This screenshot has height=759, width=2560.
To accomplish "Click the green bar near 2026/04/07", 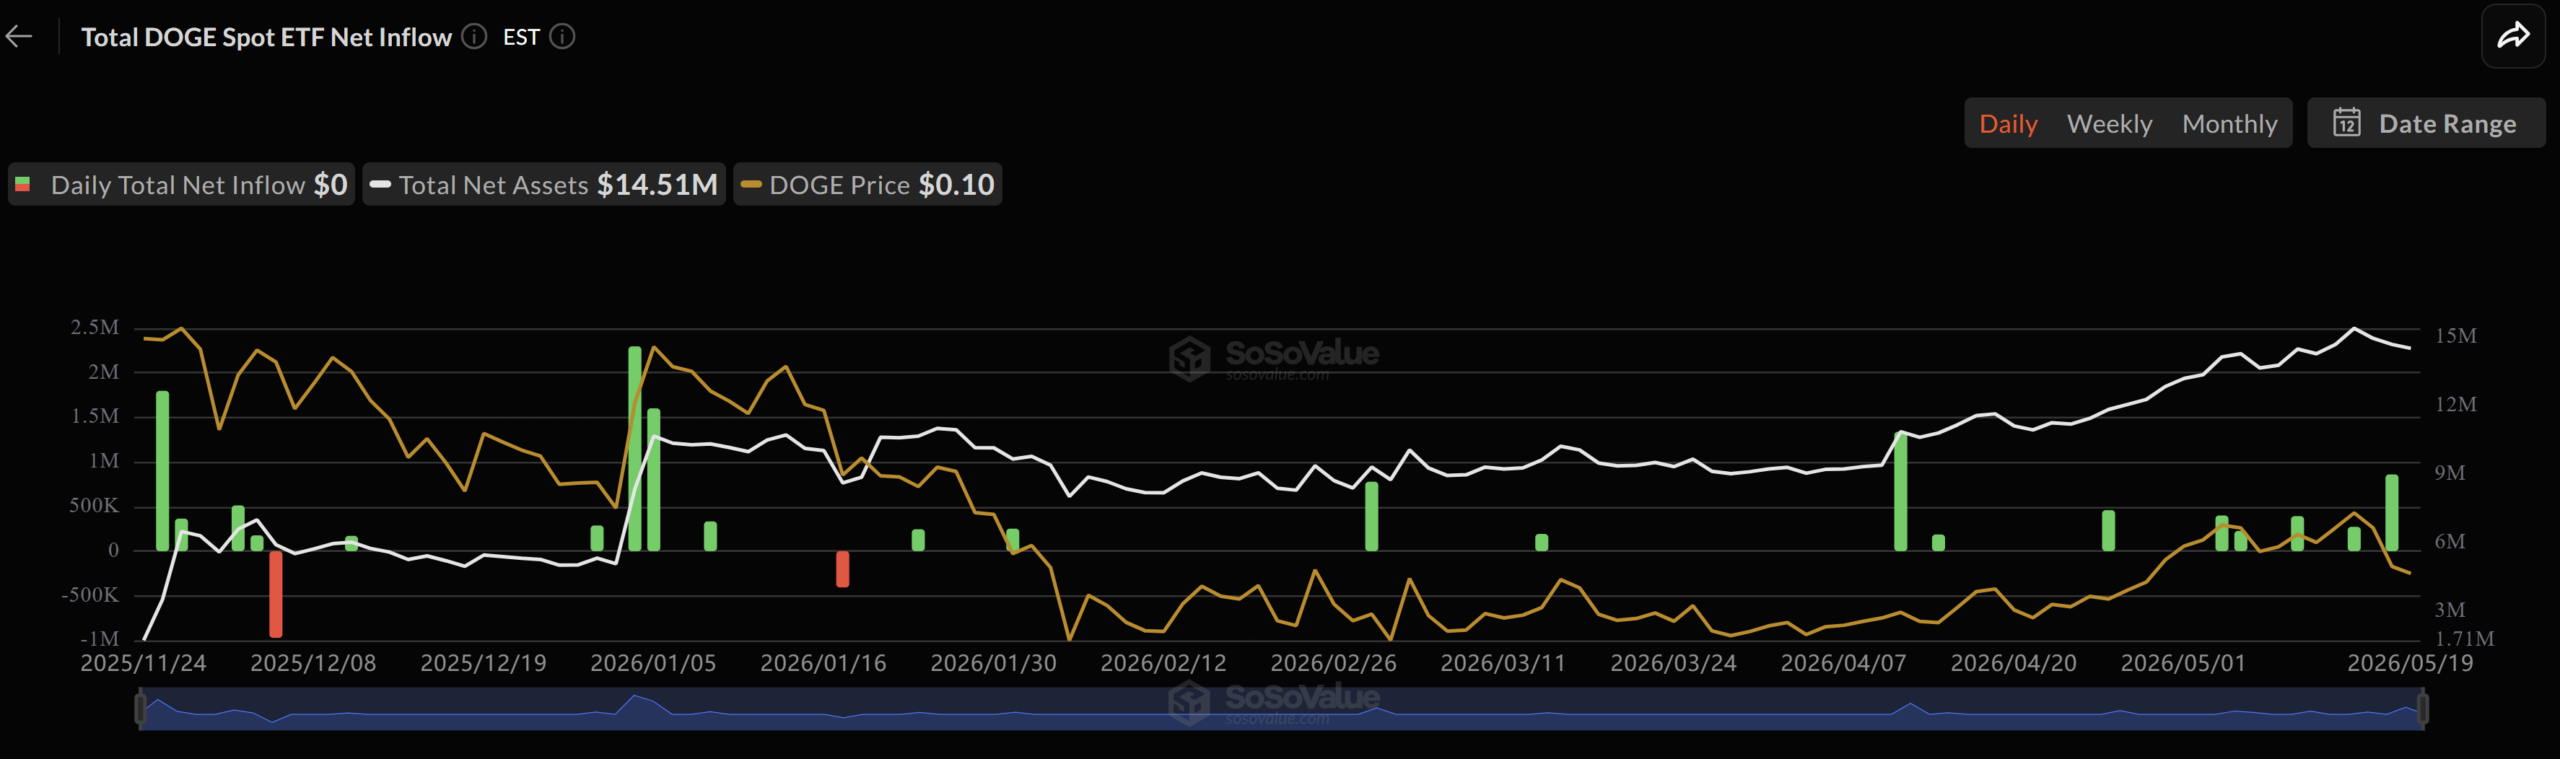I will pos(1901,491).
